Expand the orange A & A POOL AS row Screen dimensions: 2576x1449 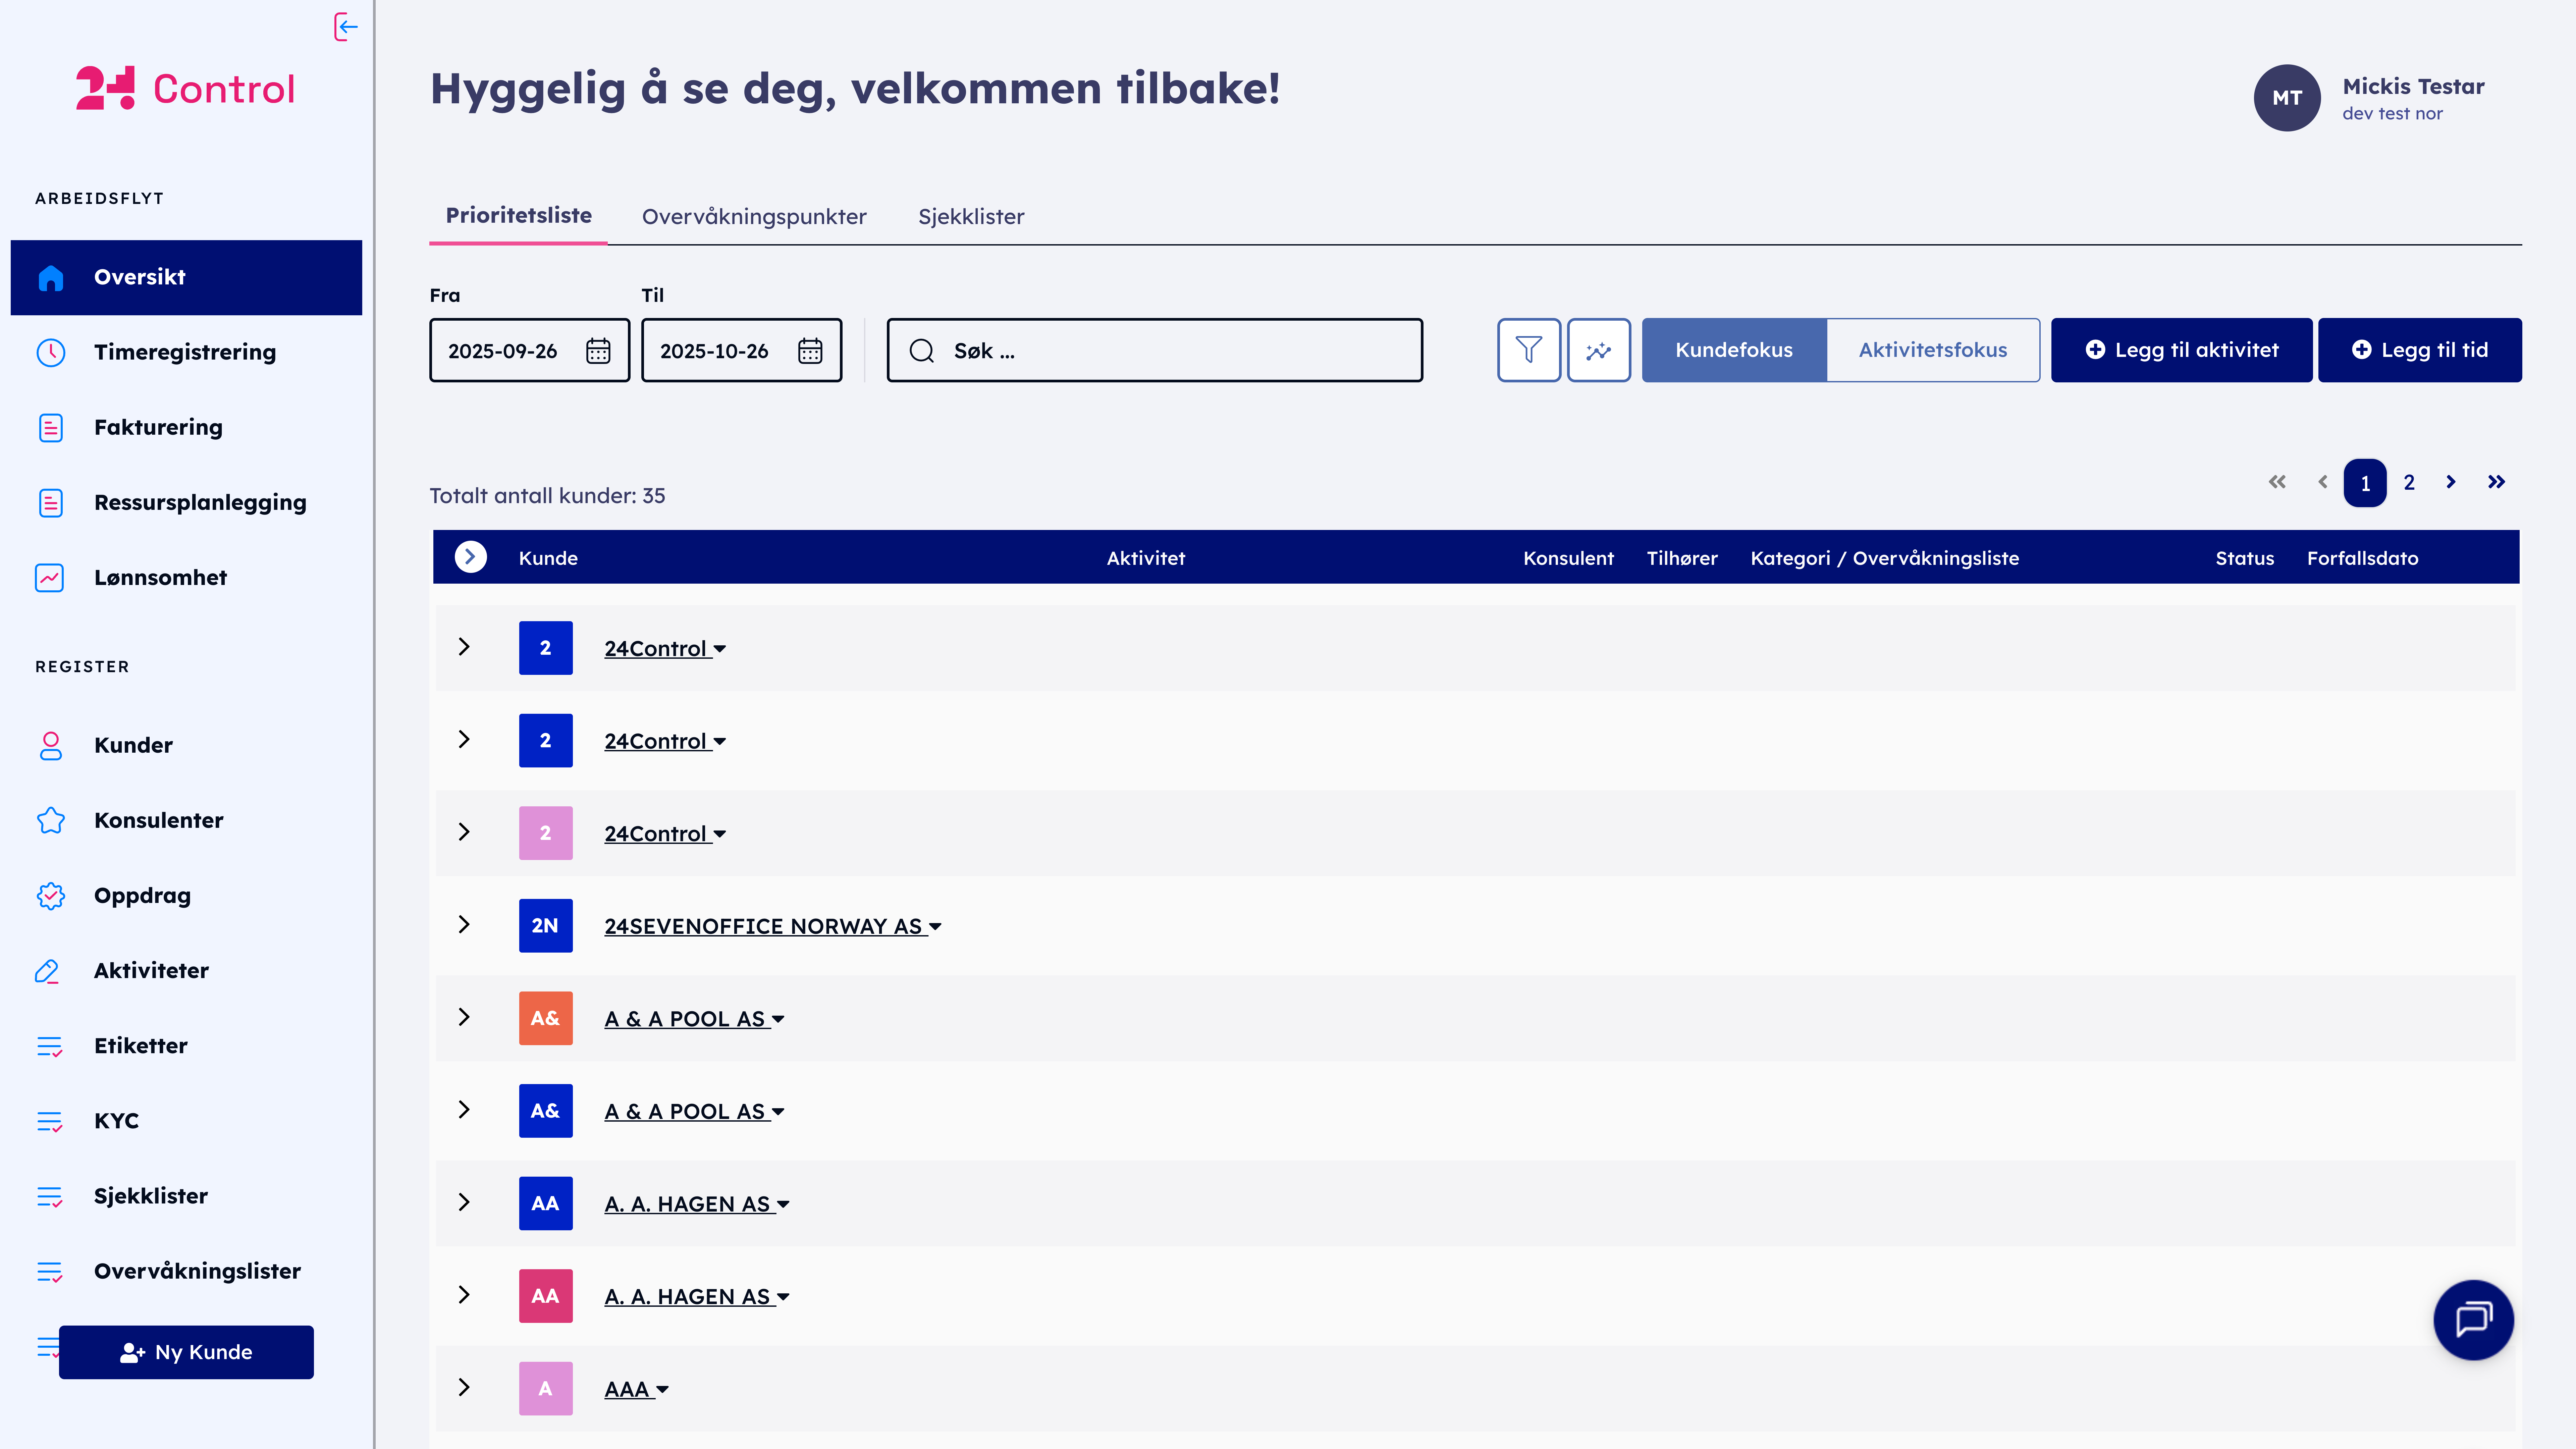[464, 1017]
